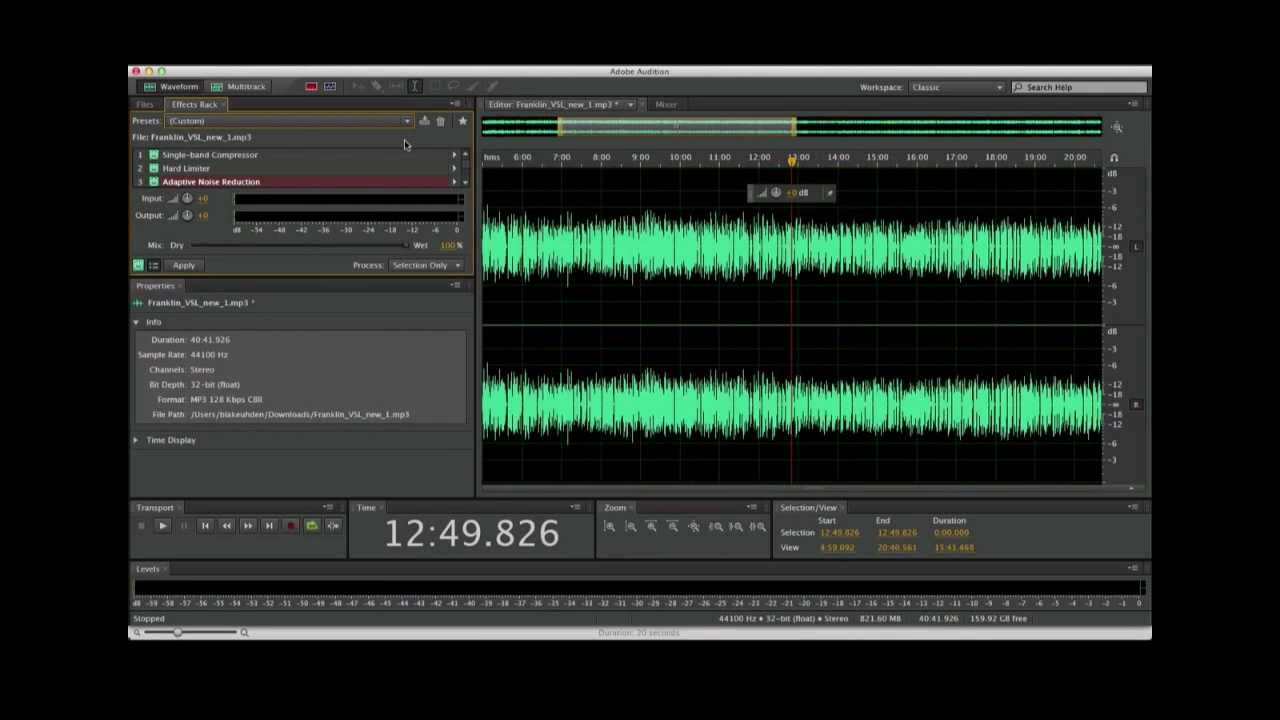Image resolution: width=1280 pixels, height=720 pixels.
Task: Move playhead to next marker button
Action: [x=269, y=526]
